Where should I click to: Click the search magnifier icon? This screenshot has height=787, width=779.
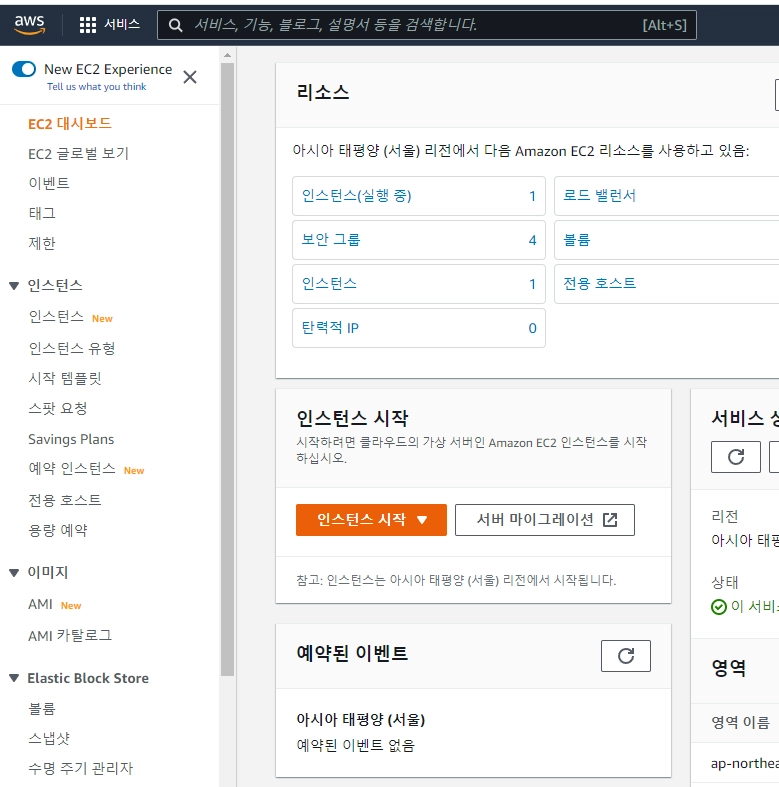[x=175, y=25]
